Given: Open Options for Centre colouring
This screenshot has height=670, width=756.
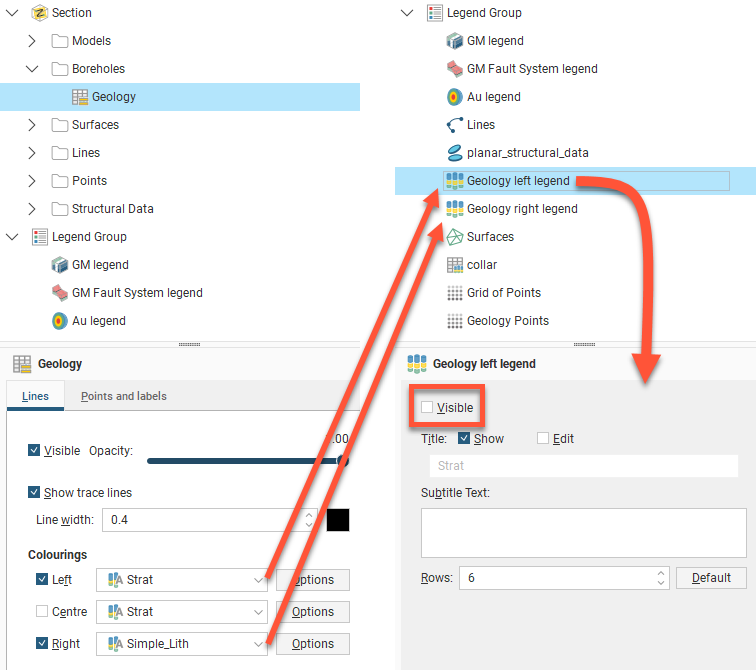Looking at the screenshot, I should pos(312,612).
